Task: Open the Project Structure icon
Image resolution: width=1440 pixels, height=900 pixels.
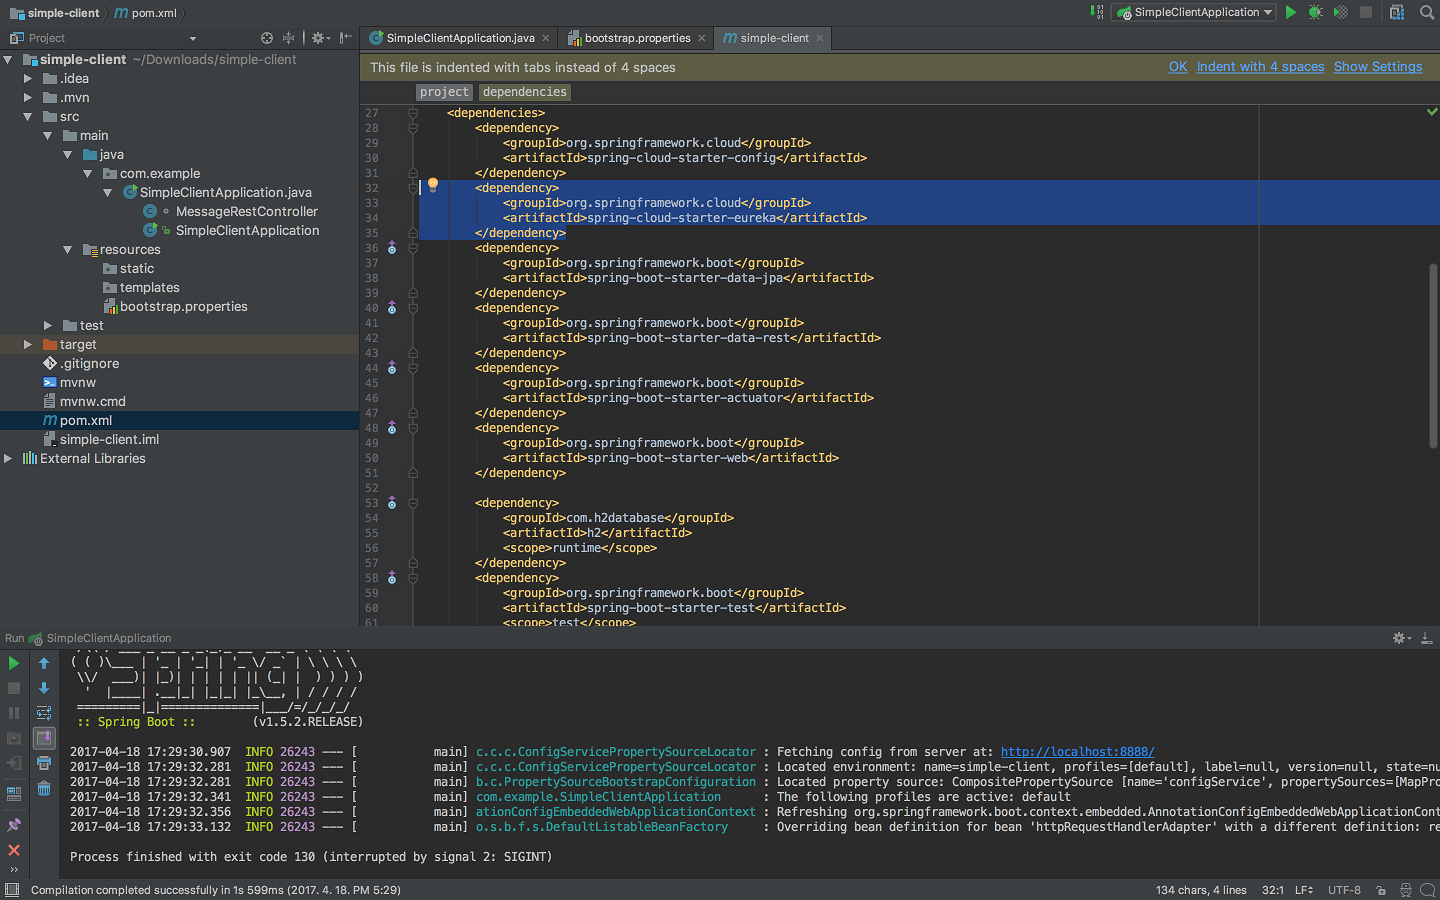Action: pyautogui.click(x=1397, y=13)
